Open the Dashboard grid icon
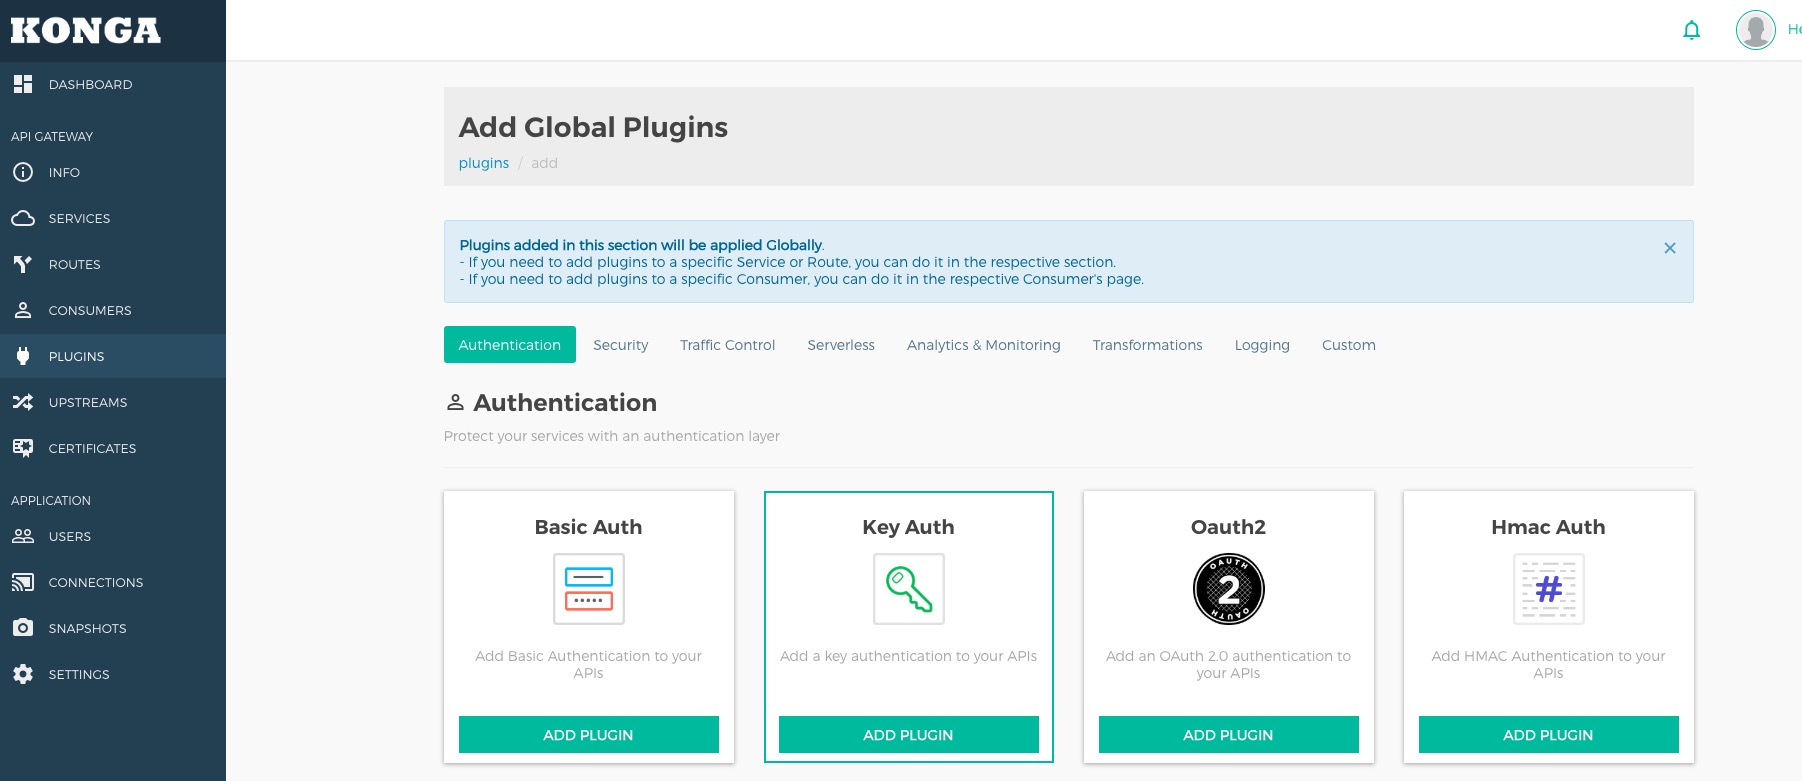 (x=23, y=84)
